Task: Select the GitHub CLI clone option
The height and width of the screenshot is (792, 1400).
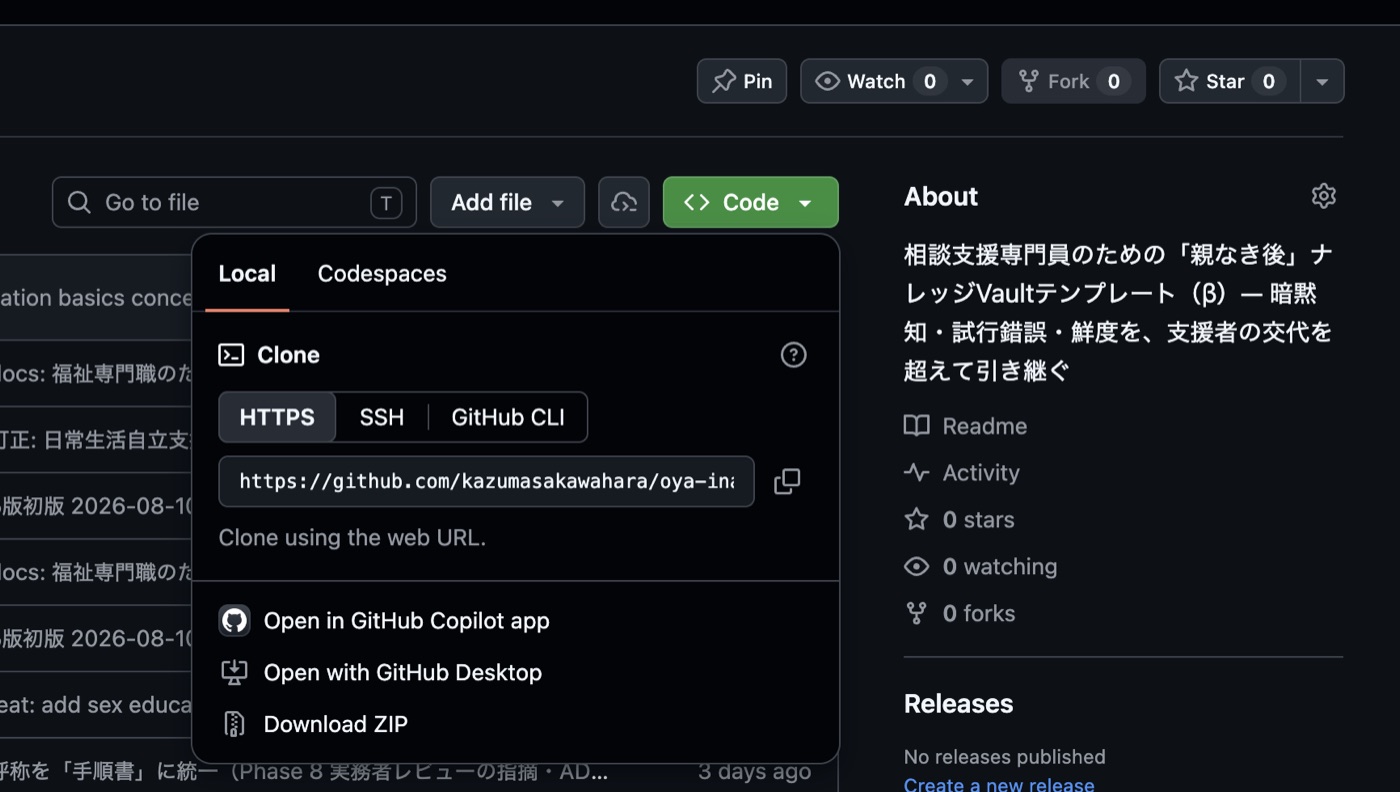Action: click(508, 417)
